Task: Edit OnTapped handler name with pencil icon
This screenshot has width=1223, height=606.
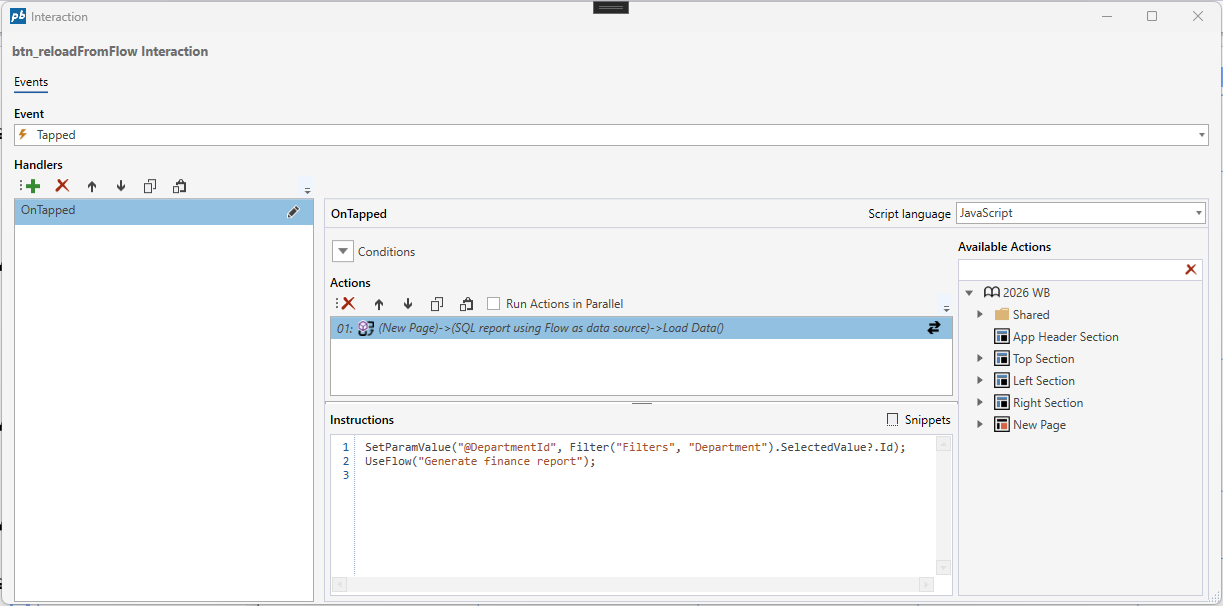Action: [293, 211]
